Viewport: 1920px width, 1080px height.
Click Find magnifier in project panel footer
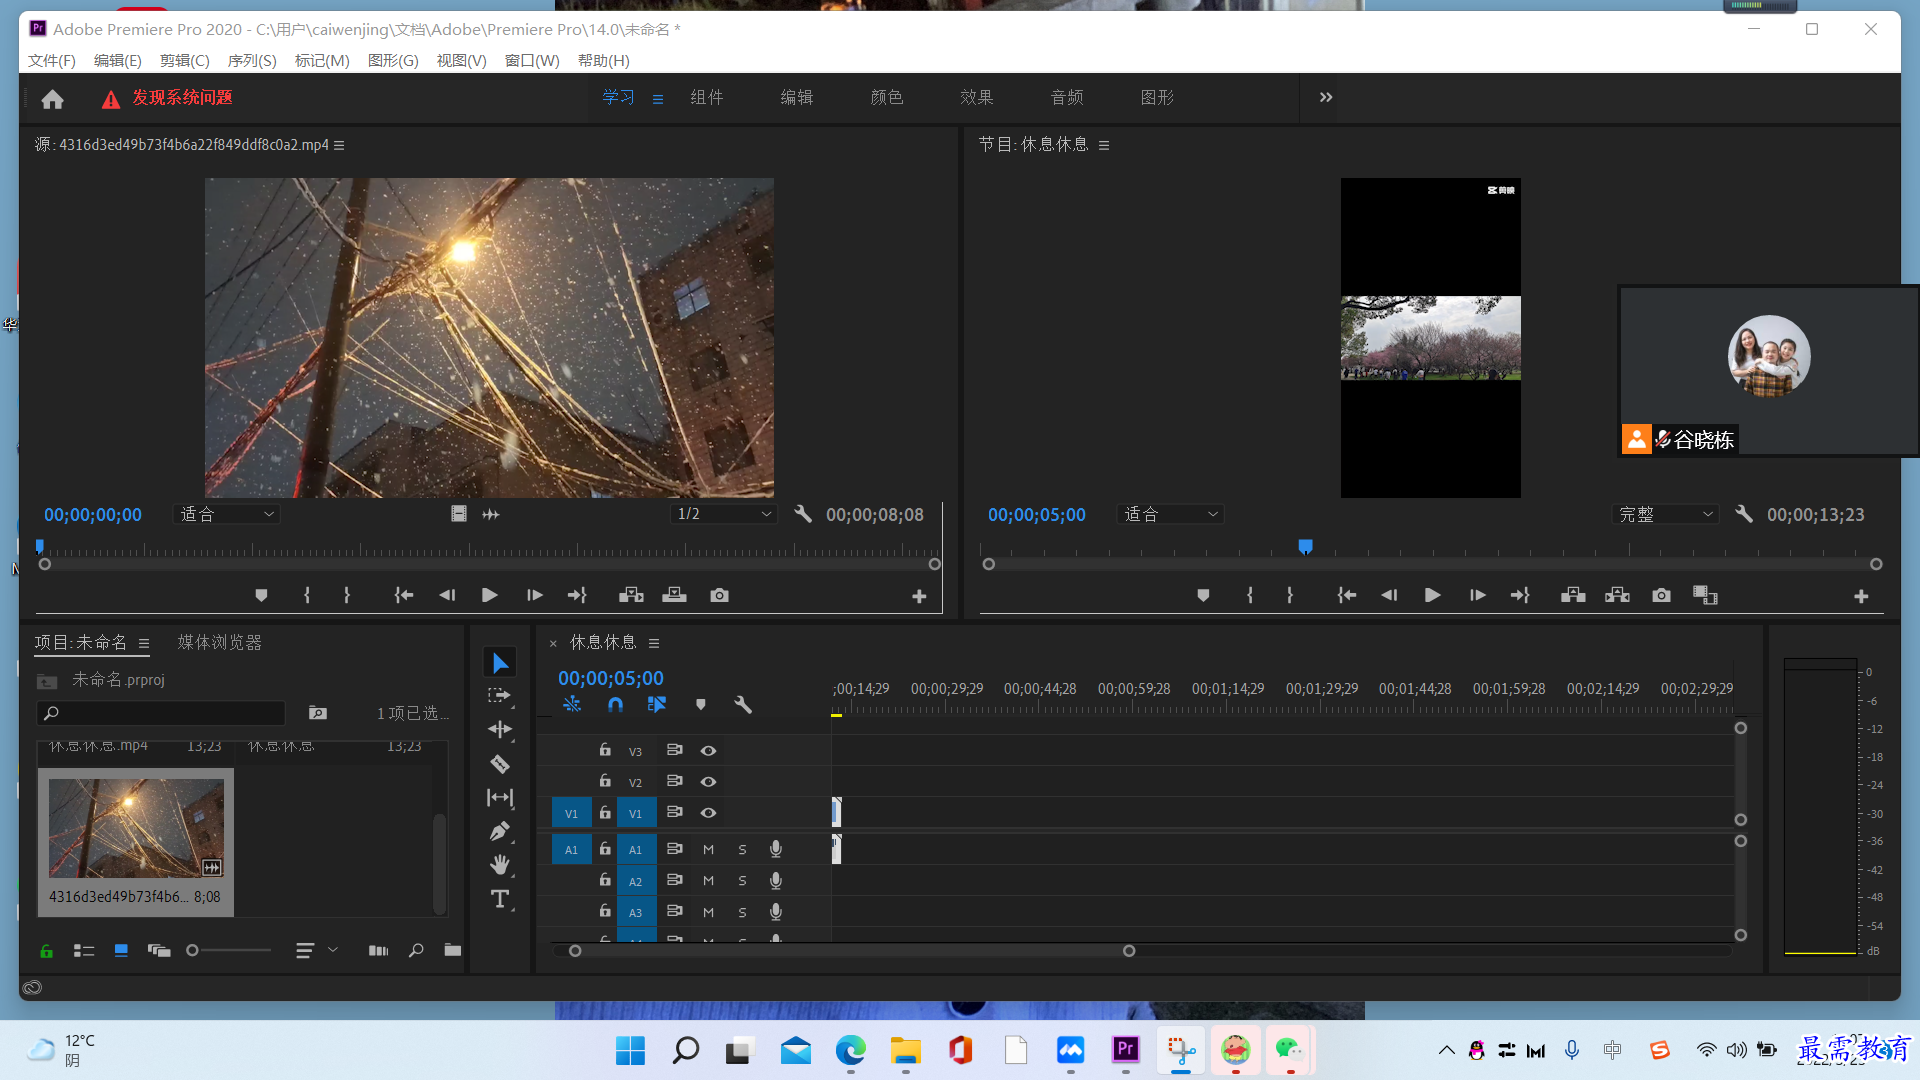coord(416,950)
